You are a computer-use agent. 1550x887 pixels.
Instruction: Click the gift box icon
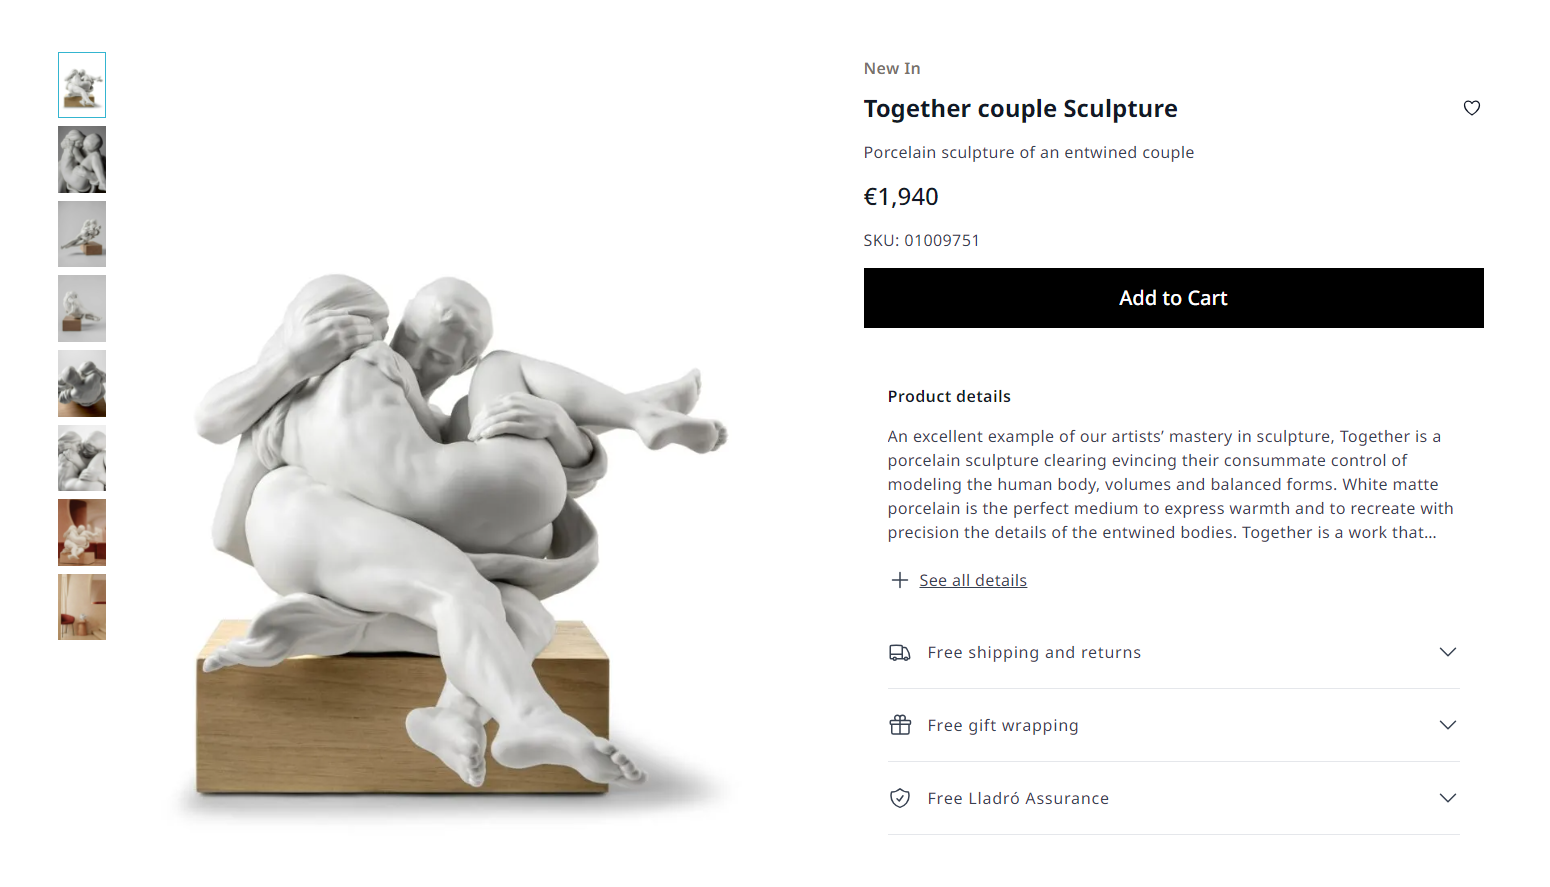pyautogui.click(x=900, y=725)
